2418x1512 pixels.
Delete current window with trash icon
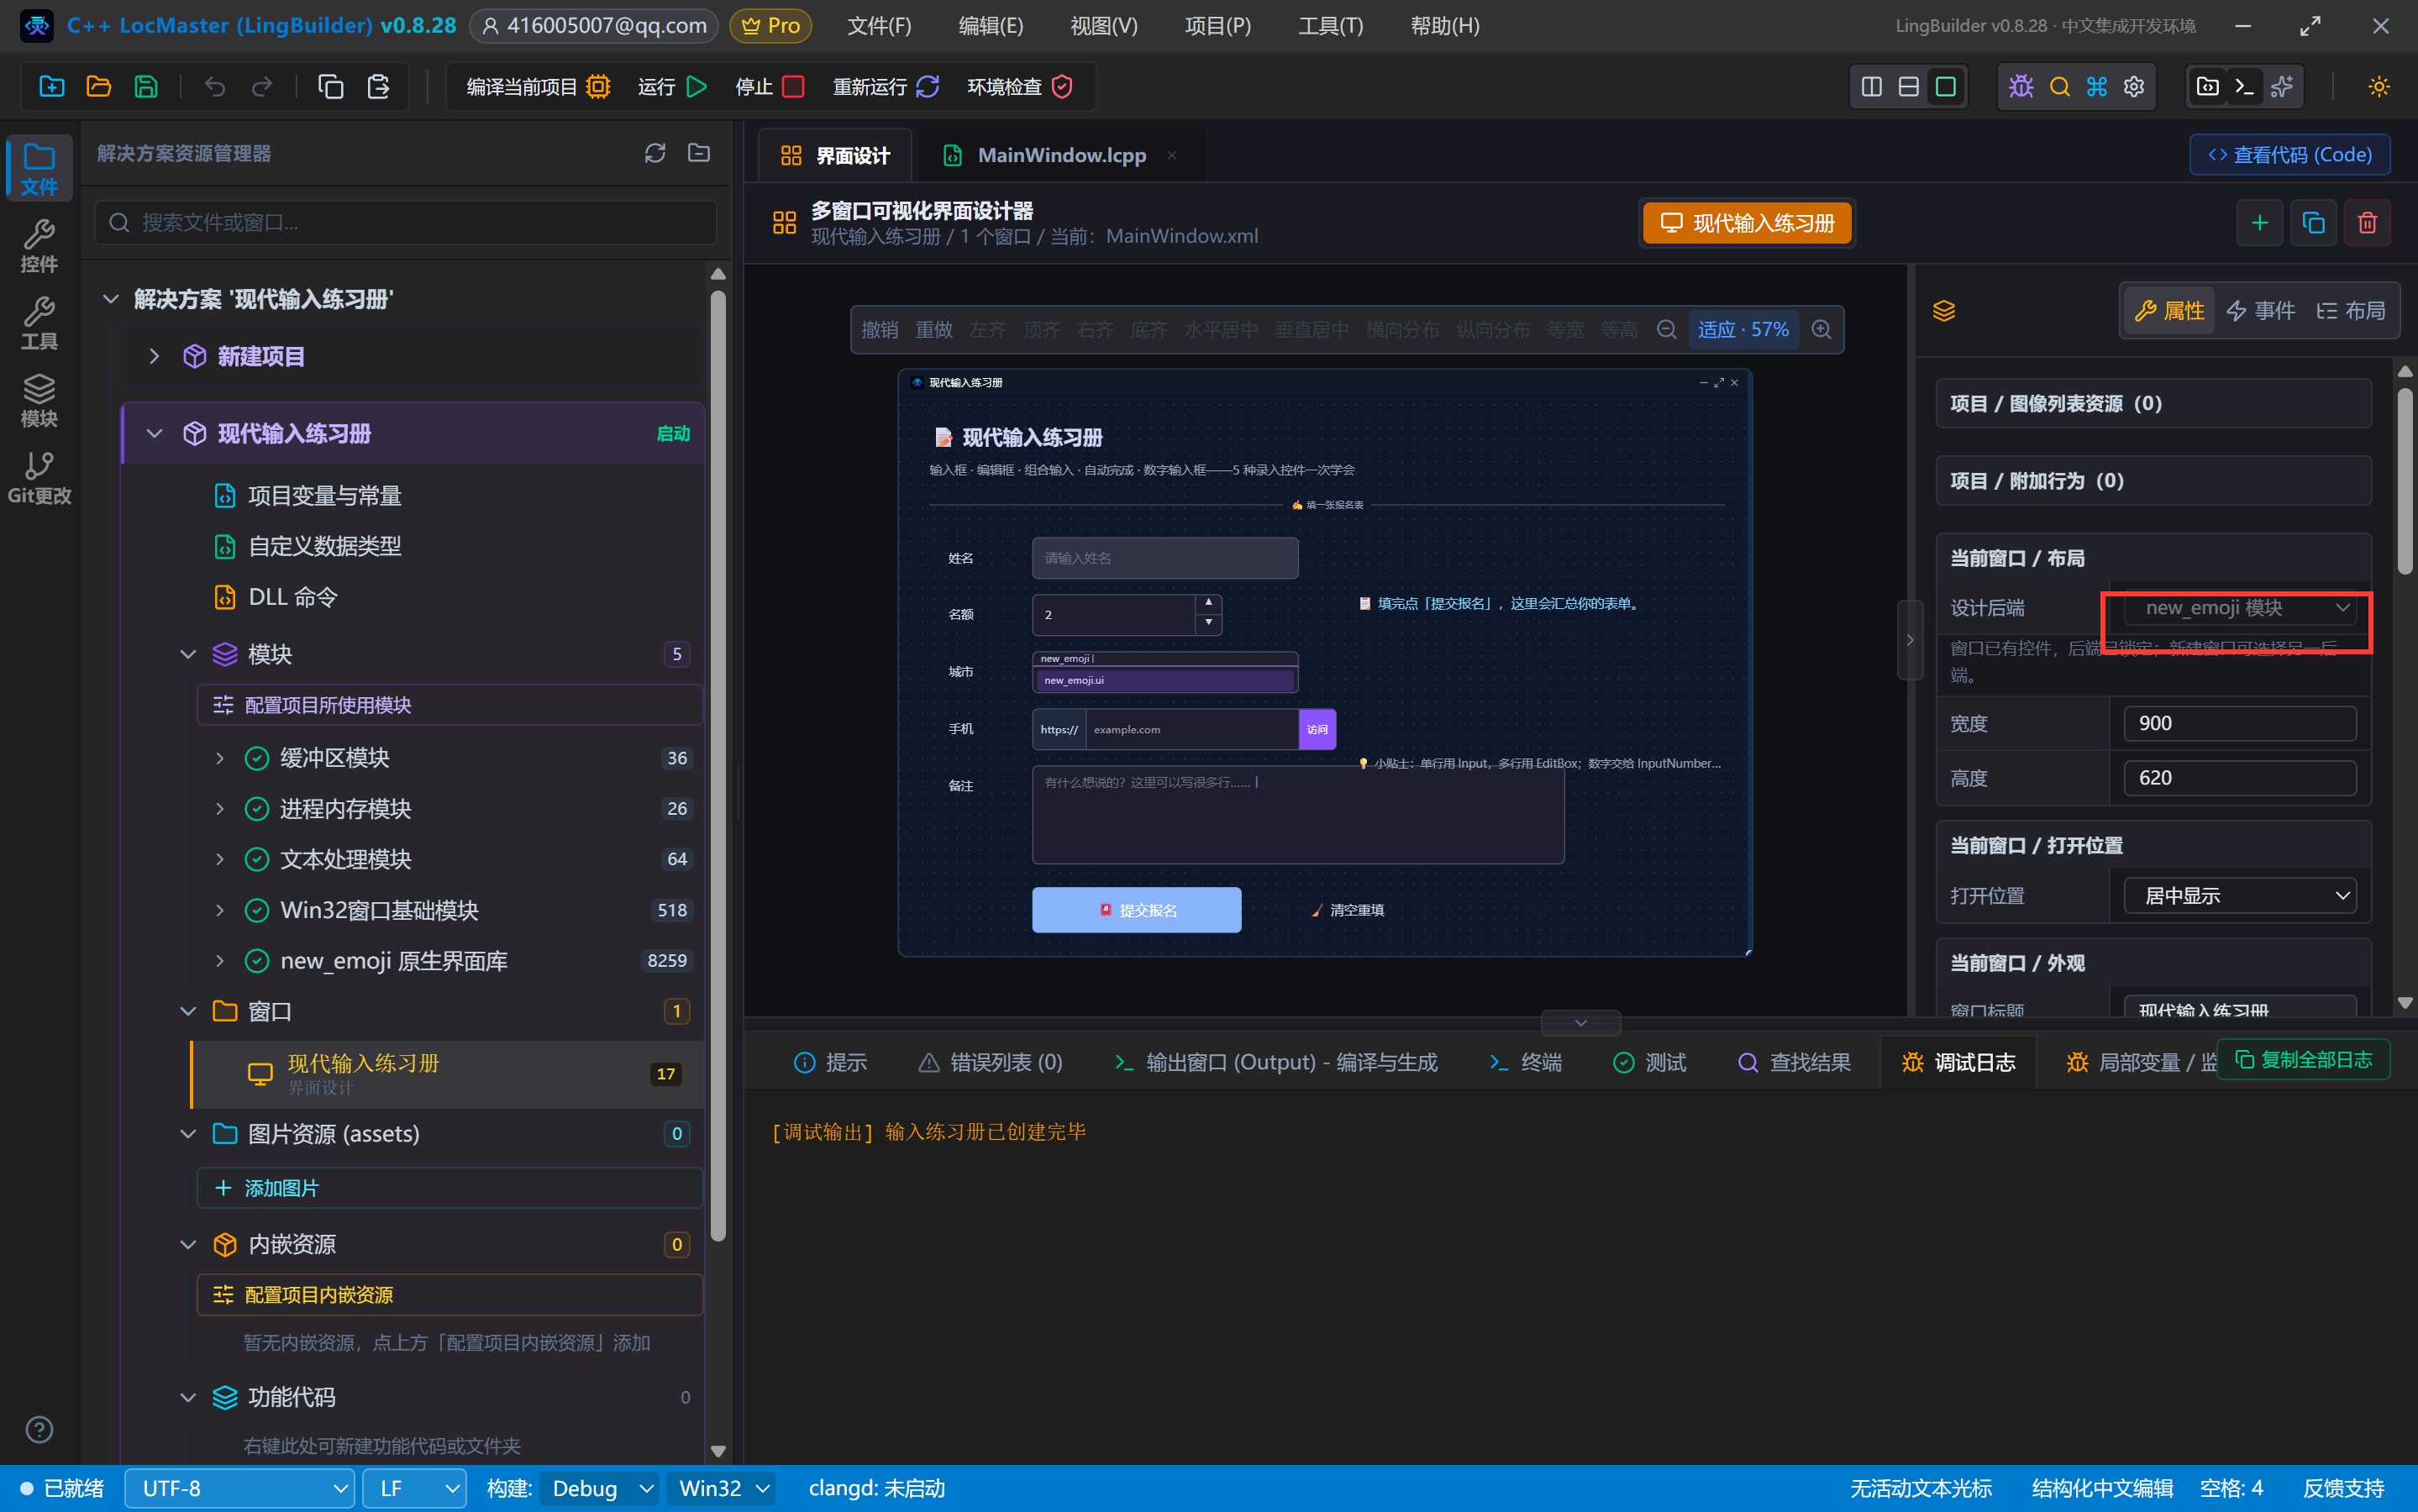pos(2367,223)
